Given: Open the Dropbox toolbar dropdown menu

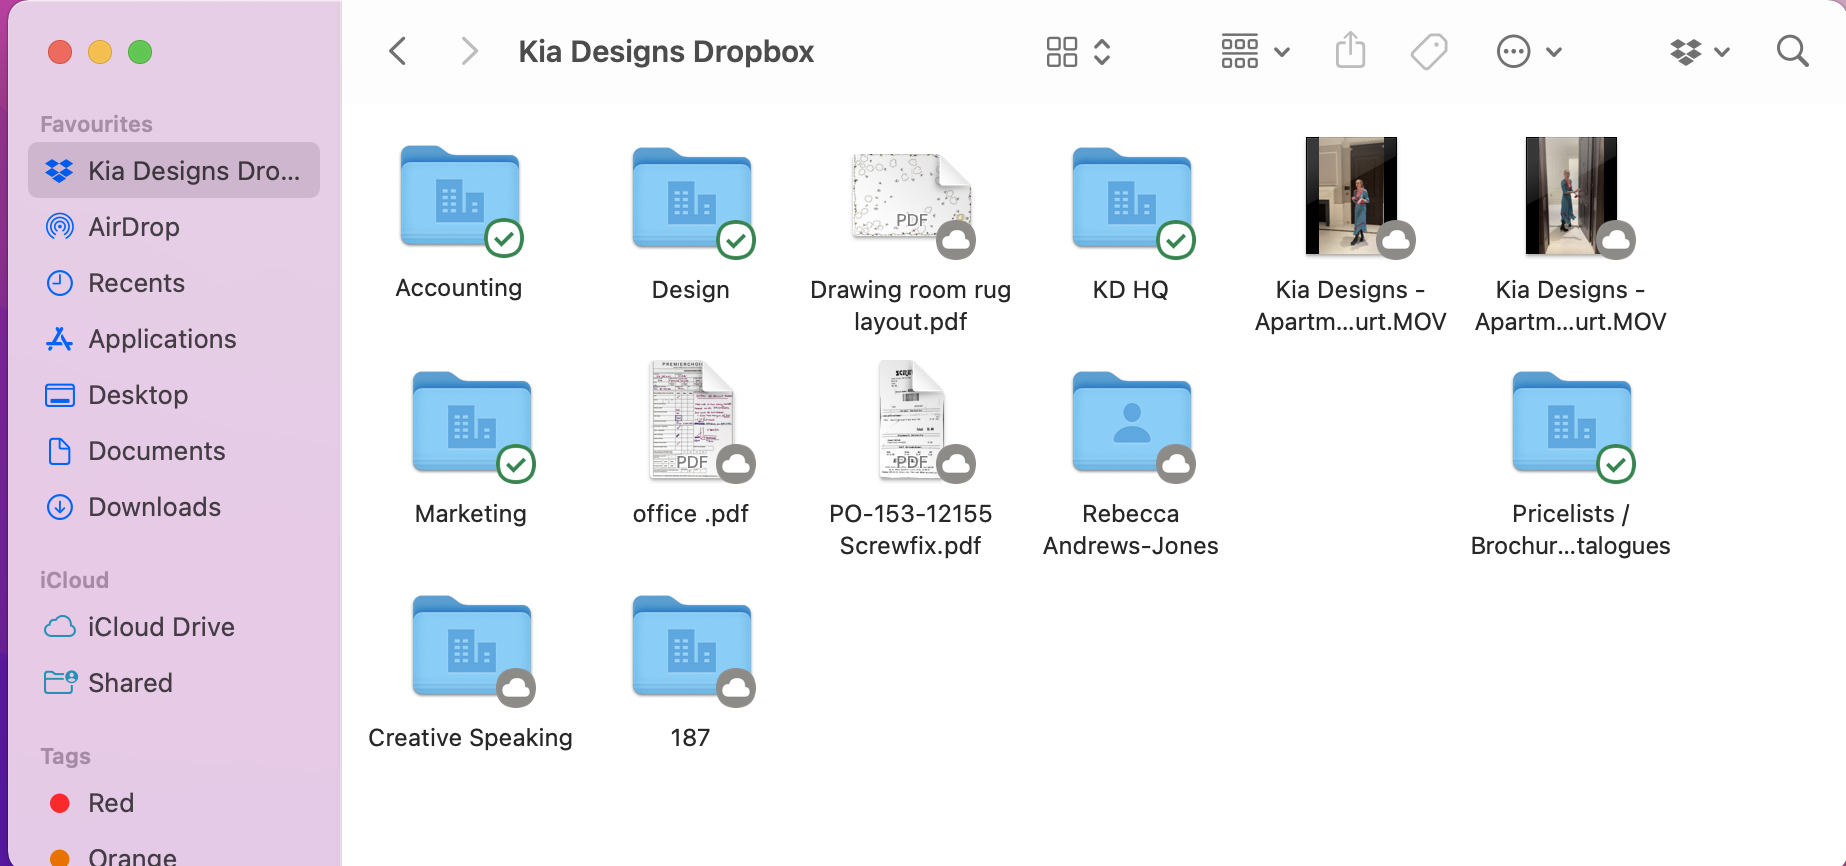Looking at the screenshot, I should pos(1699,51).
